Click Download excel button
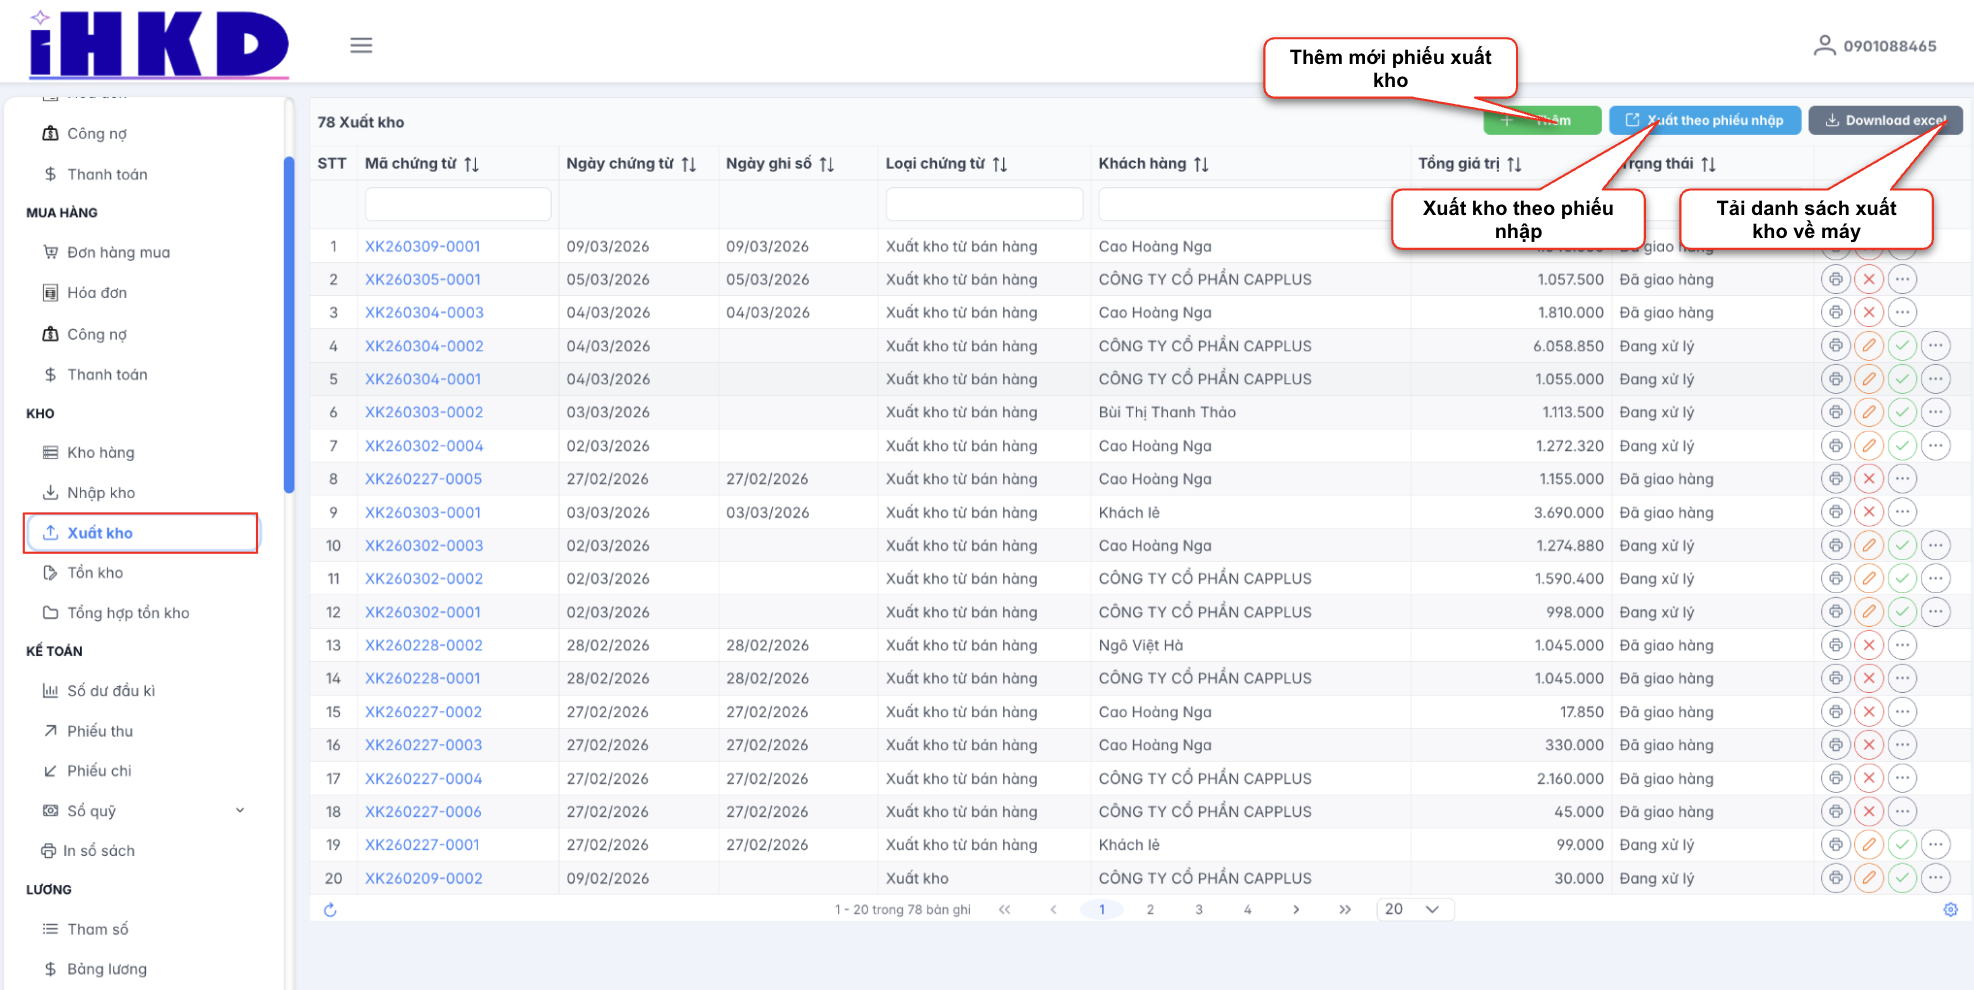Viewport: 1974px width, 990px height. [1885, 120]
